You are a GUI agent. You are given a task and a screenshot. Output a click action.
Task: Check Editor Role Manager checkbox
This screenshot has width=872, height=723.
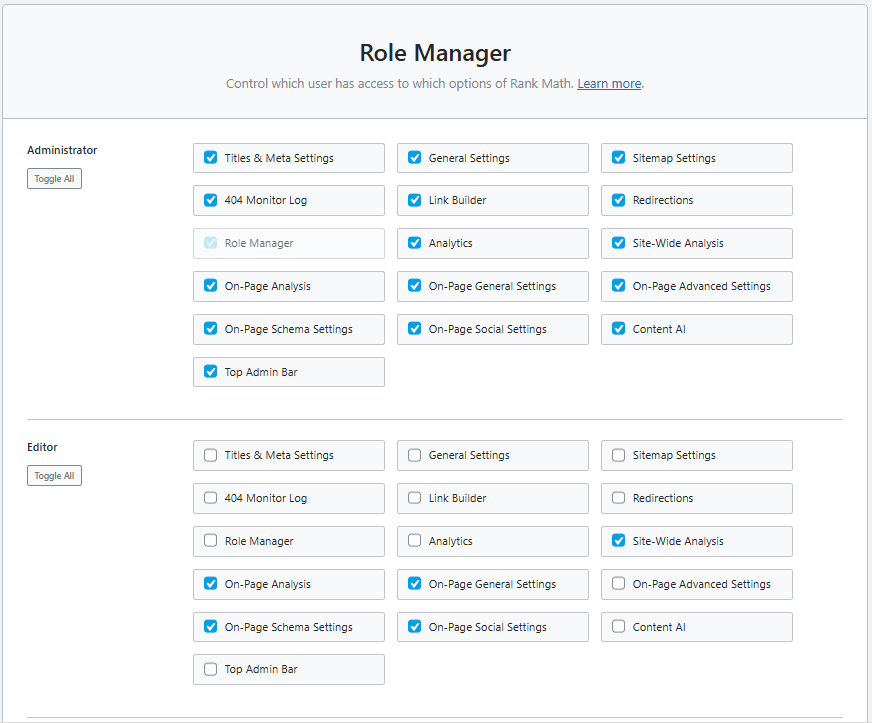[x=210, y=541]
